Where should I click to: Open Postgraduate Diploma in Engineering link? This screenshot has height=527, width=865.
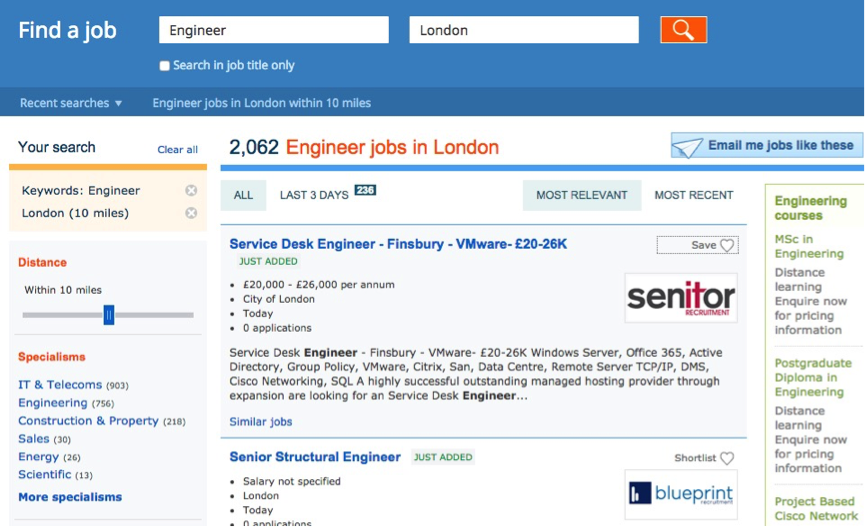(813, 377)
